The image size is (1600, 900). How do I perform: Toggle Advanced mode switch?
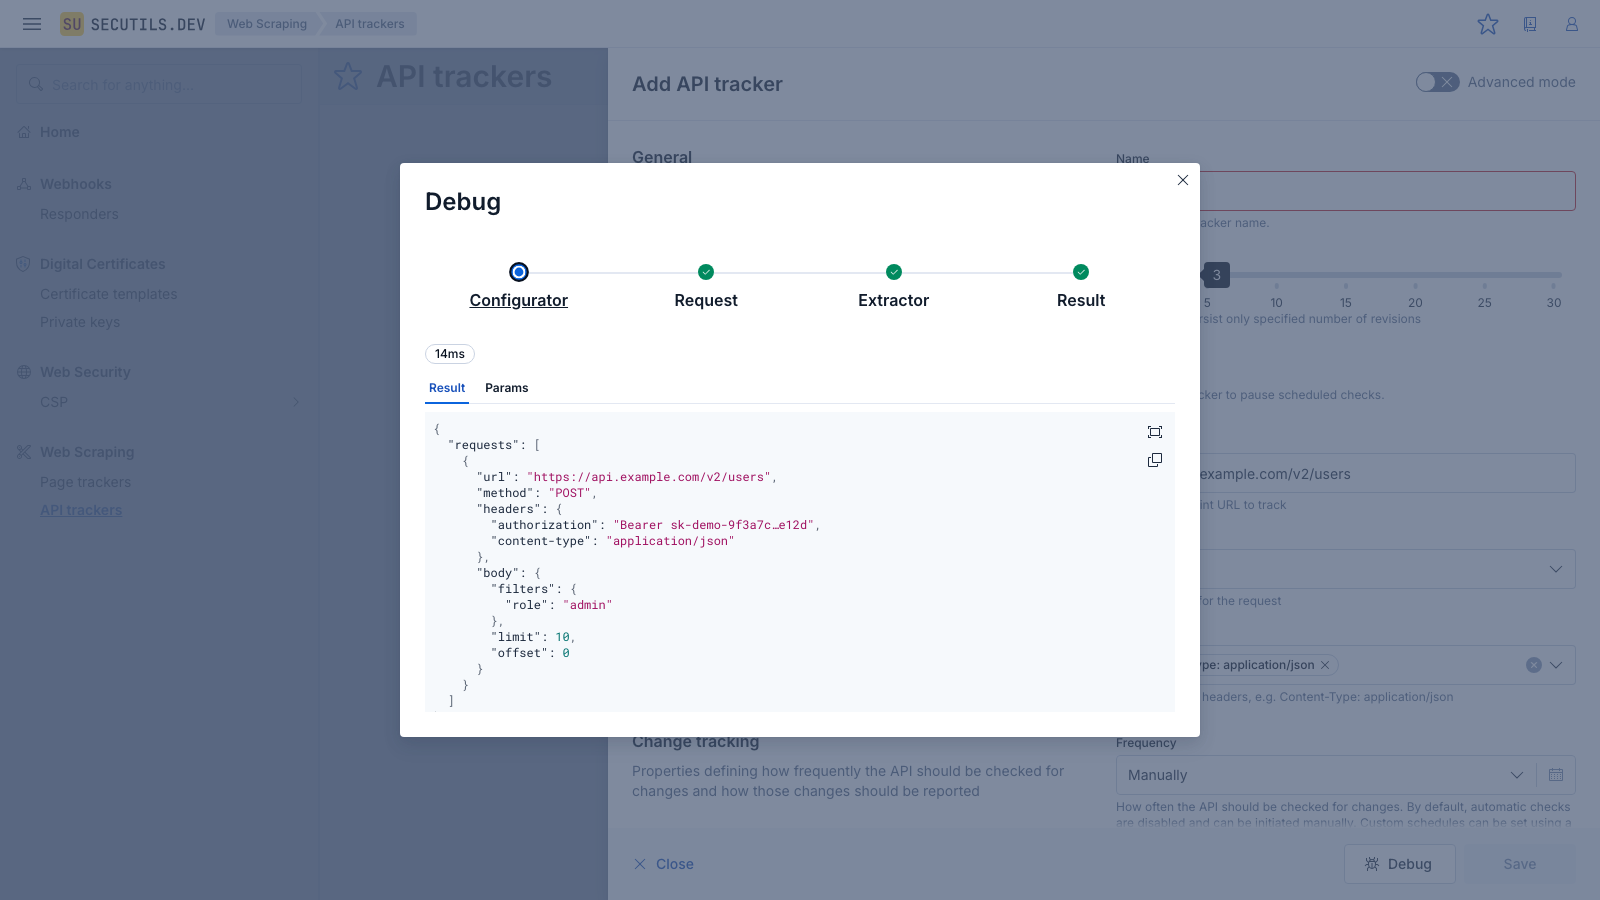[x=1437, y=82]
